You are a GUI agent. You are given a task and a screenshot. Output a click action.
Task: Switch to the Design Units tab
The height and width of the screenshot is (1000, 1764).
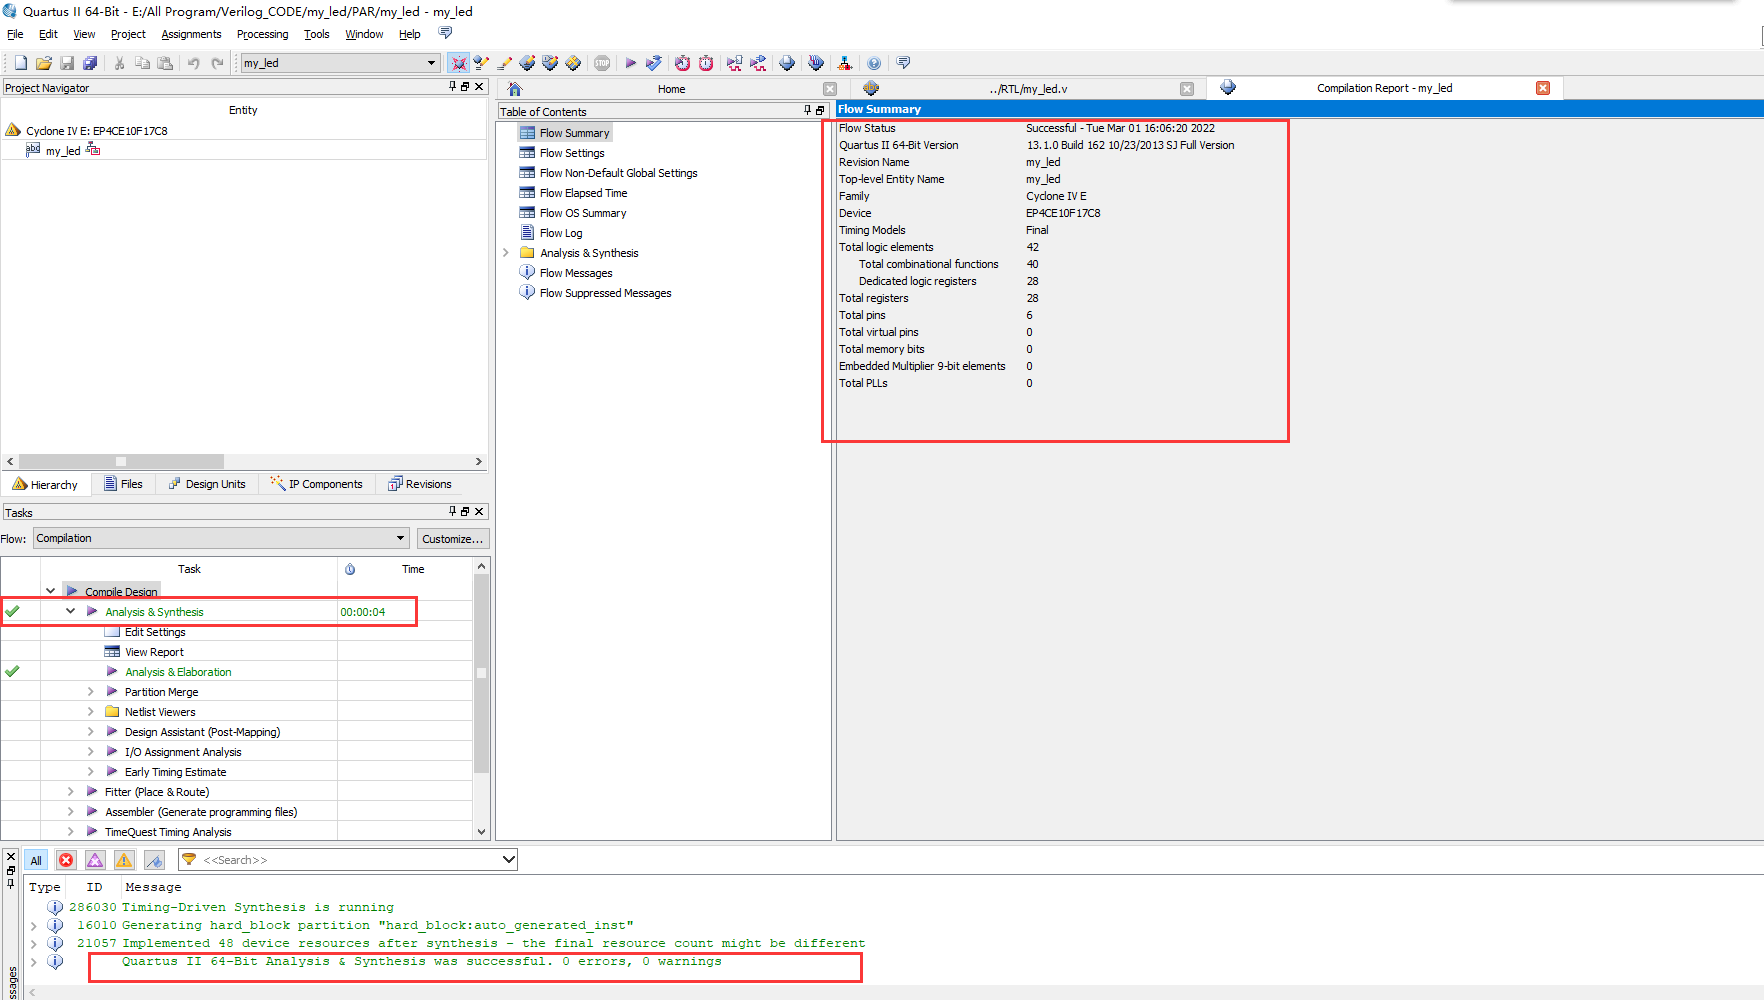coord(207,484)
